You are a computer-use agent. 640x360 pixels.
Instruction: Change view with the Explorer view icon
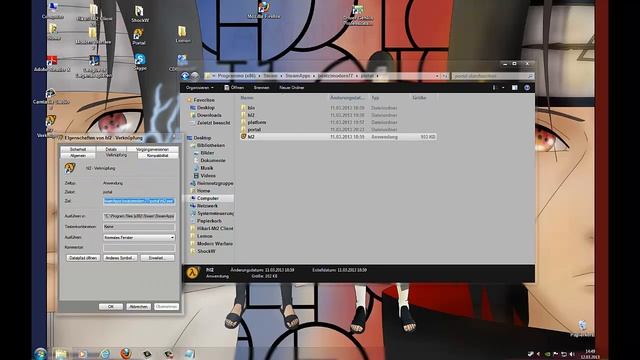pos(494,87)
